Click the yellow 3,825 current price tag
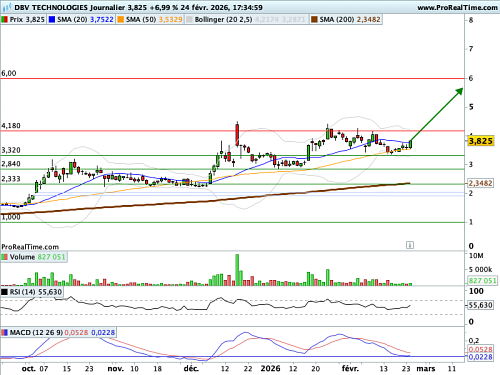The width and height of the screenshot is (500, 375). pyautogui.click(x=480, y=141)
